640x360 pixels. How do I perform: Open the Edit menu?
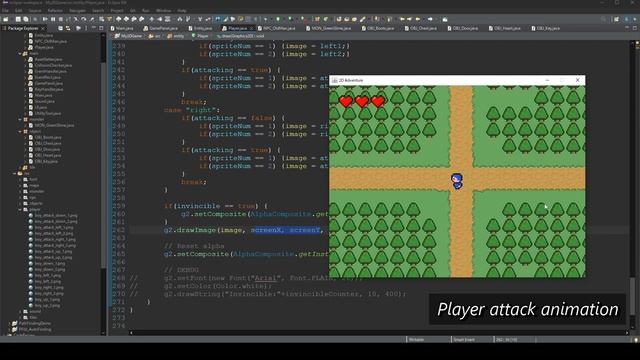click(x=18, y=11)
